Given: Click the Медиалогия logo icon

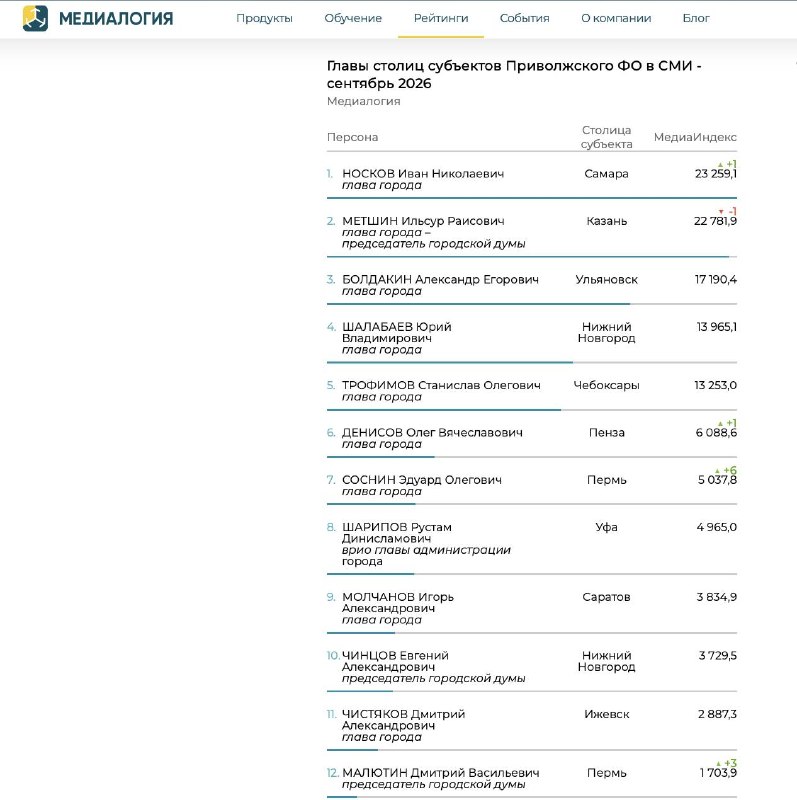Looking at the screenshot, I should coord(35,18).
